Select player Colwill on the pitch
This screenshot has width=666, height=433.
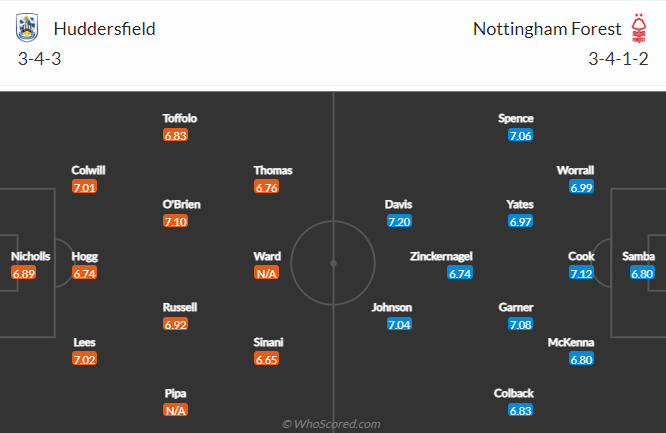pyautogui.click(x=88, y=170)
